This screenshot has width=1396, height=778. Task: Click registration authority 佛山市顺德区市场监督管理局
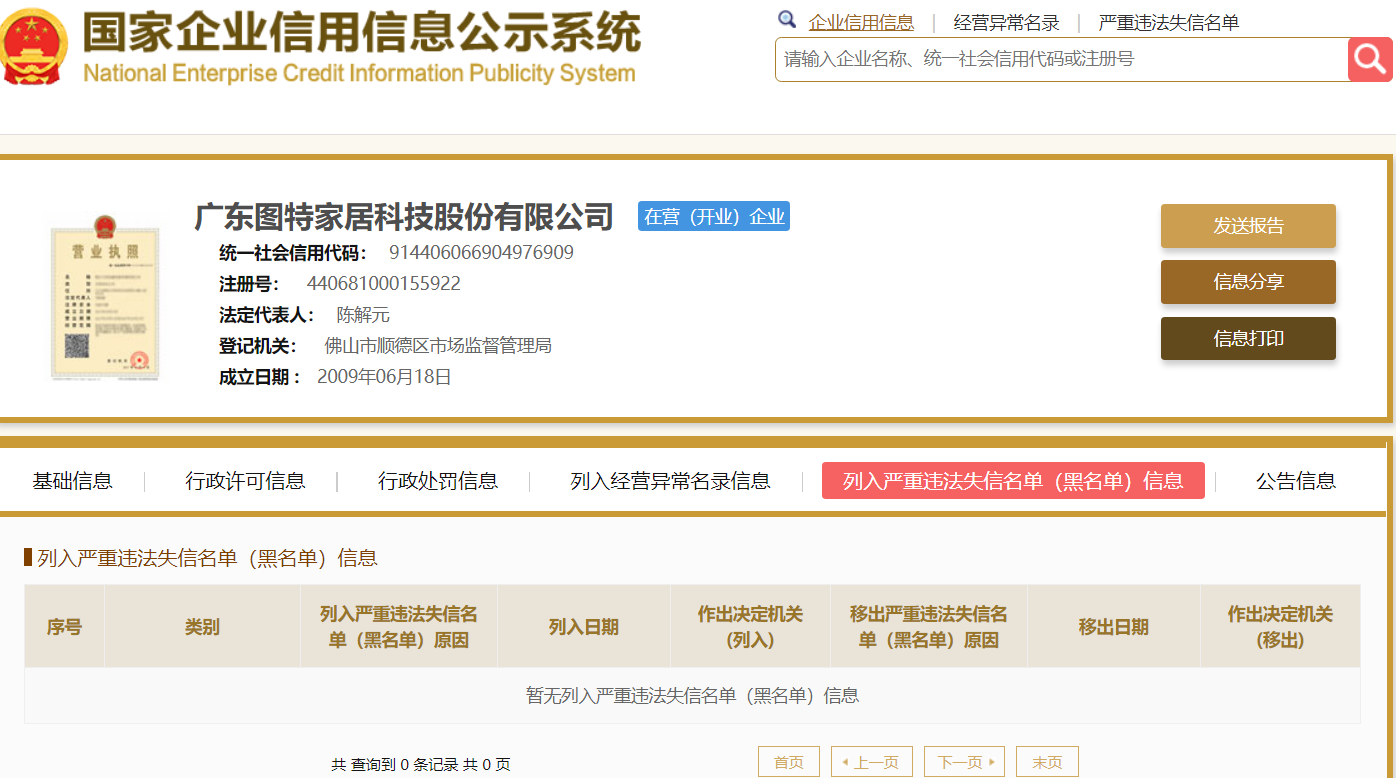[438, 346]
